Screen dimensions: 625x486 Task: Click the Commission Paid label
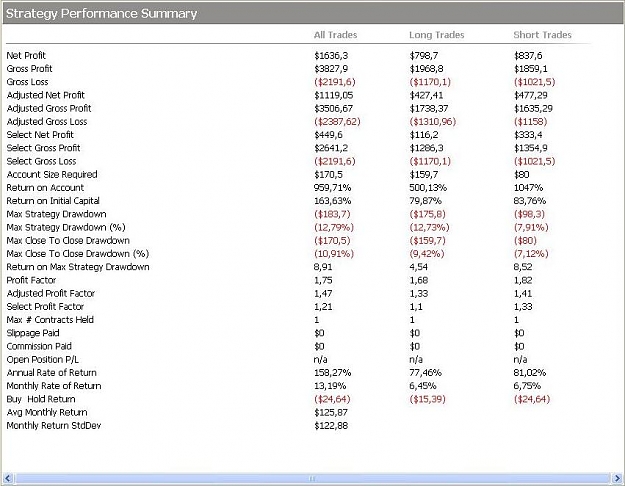pos(39,346)
